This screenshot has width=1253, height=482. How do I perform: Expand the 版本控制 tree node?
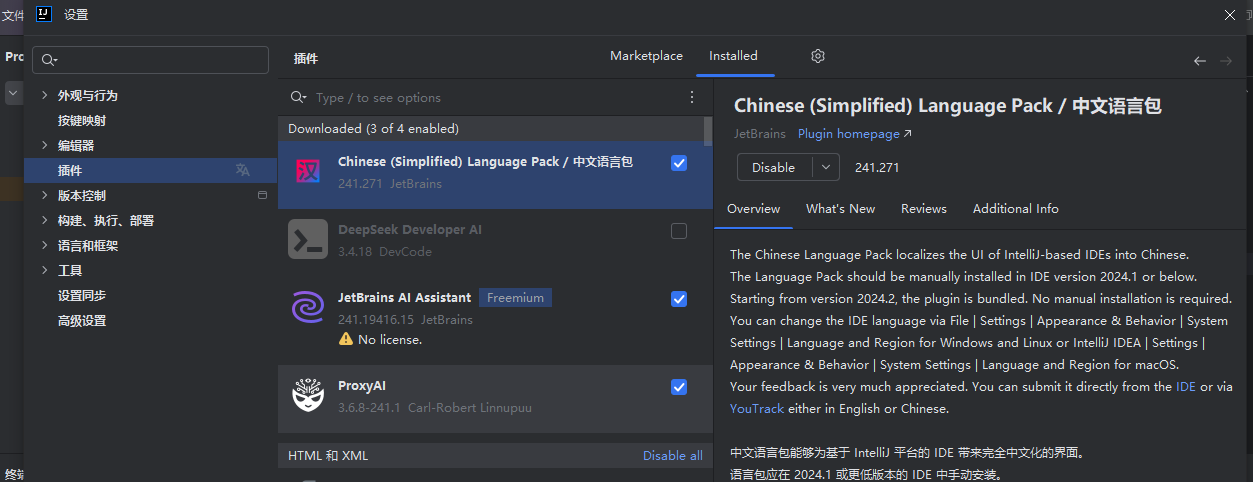[x=43, y=195]
